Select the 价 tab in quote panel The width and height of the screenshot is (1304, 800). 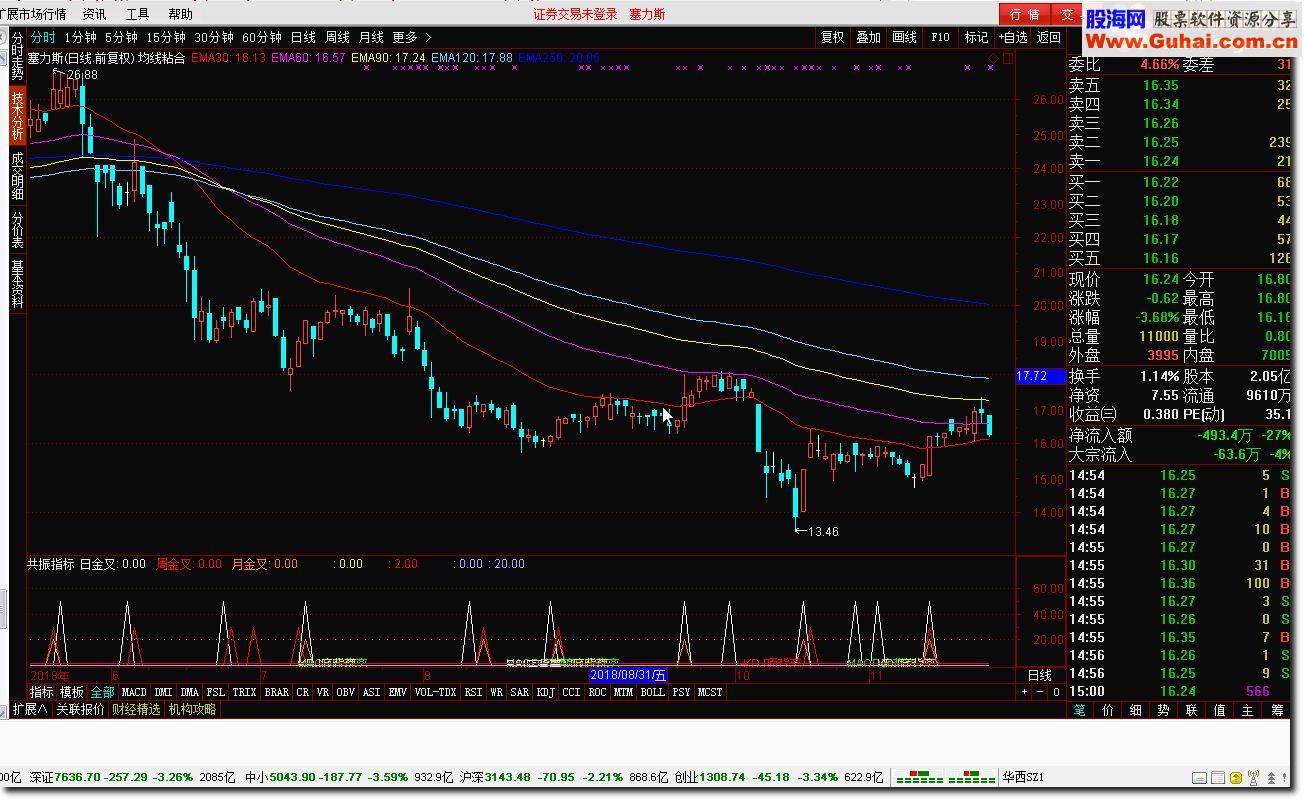click(1108, 710)
